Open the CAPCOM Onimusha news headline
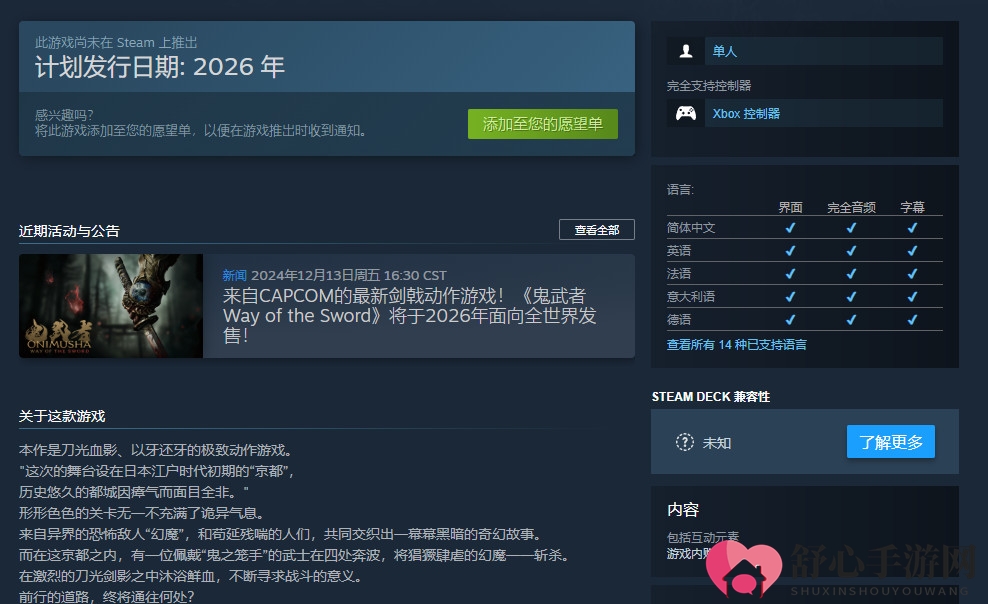The image size is (988, 604). click(x=410, y=316)
